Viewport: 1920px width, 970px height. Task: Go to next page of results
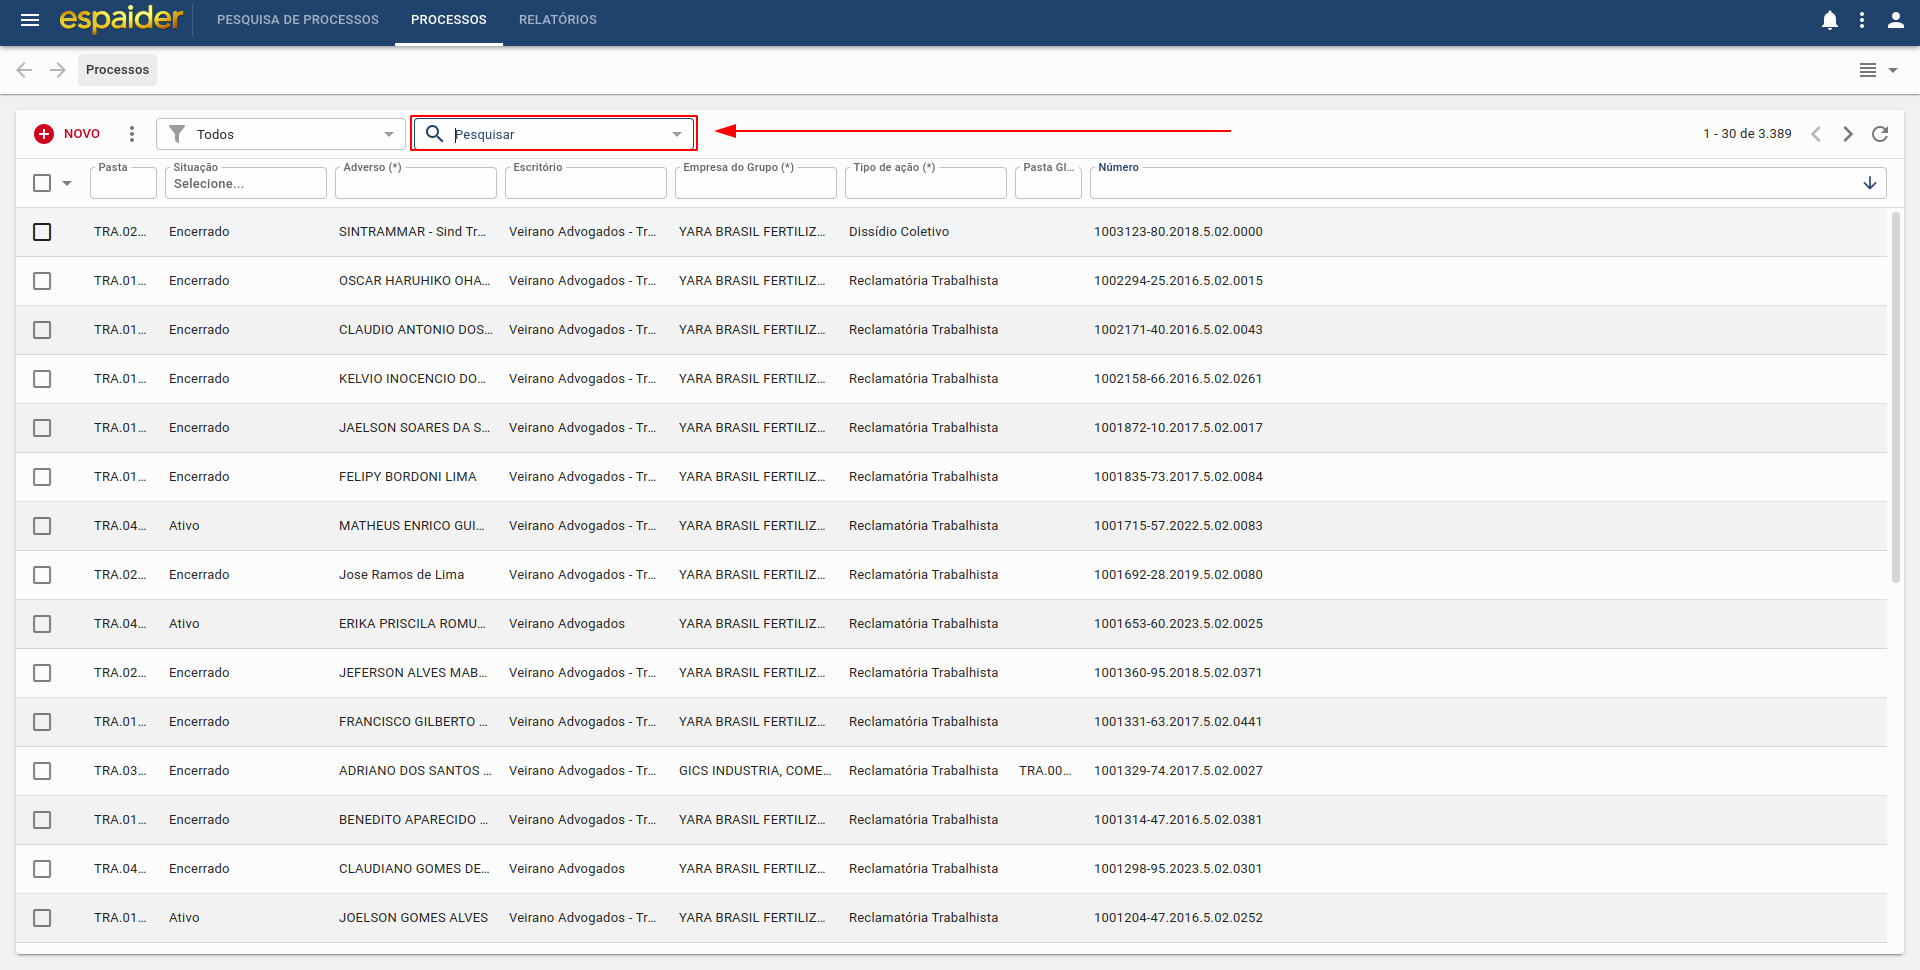point(1848,134)
